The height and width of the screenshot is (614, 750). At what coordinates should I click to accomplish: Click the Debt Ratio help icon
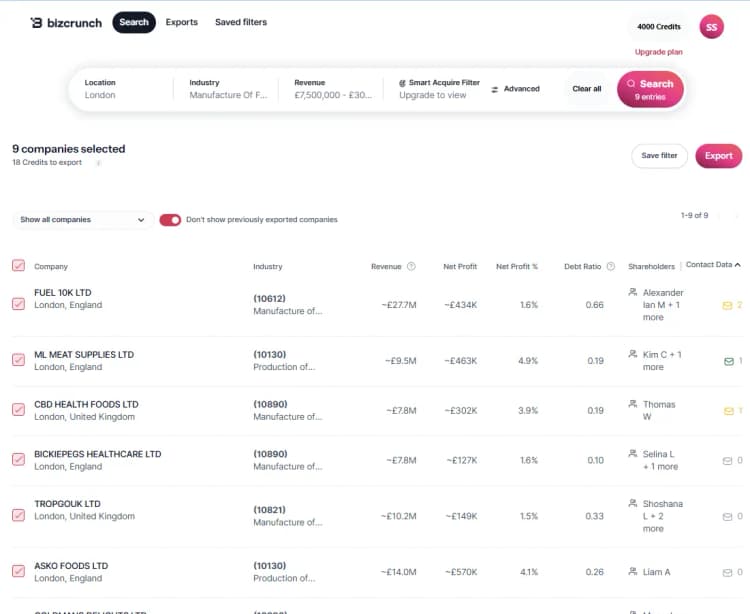click(610, 266)
